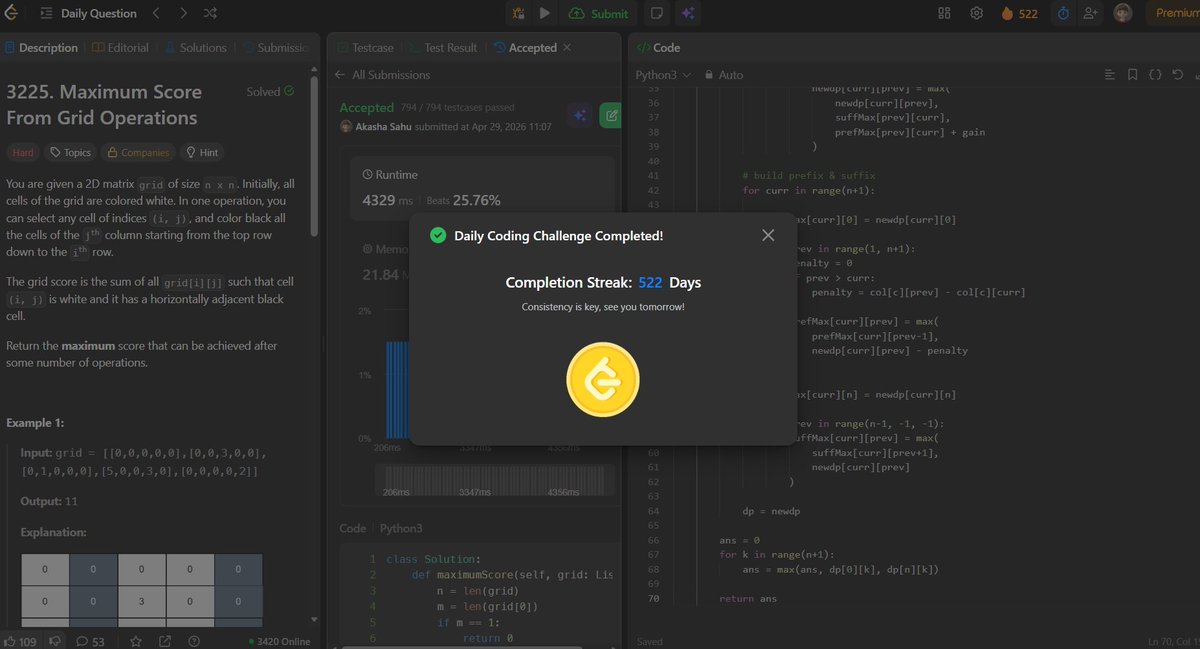Switch to the Description tab
This screenshot has height=649, width=1200.
tap(41, 47)
